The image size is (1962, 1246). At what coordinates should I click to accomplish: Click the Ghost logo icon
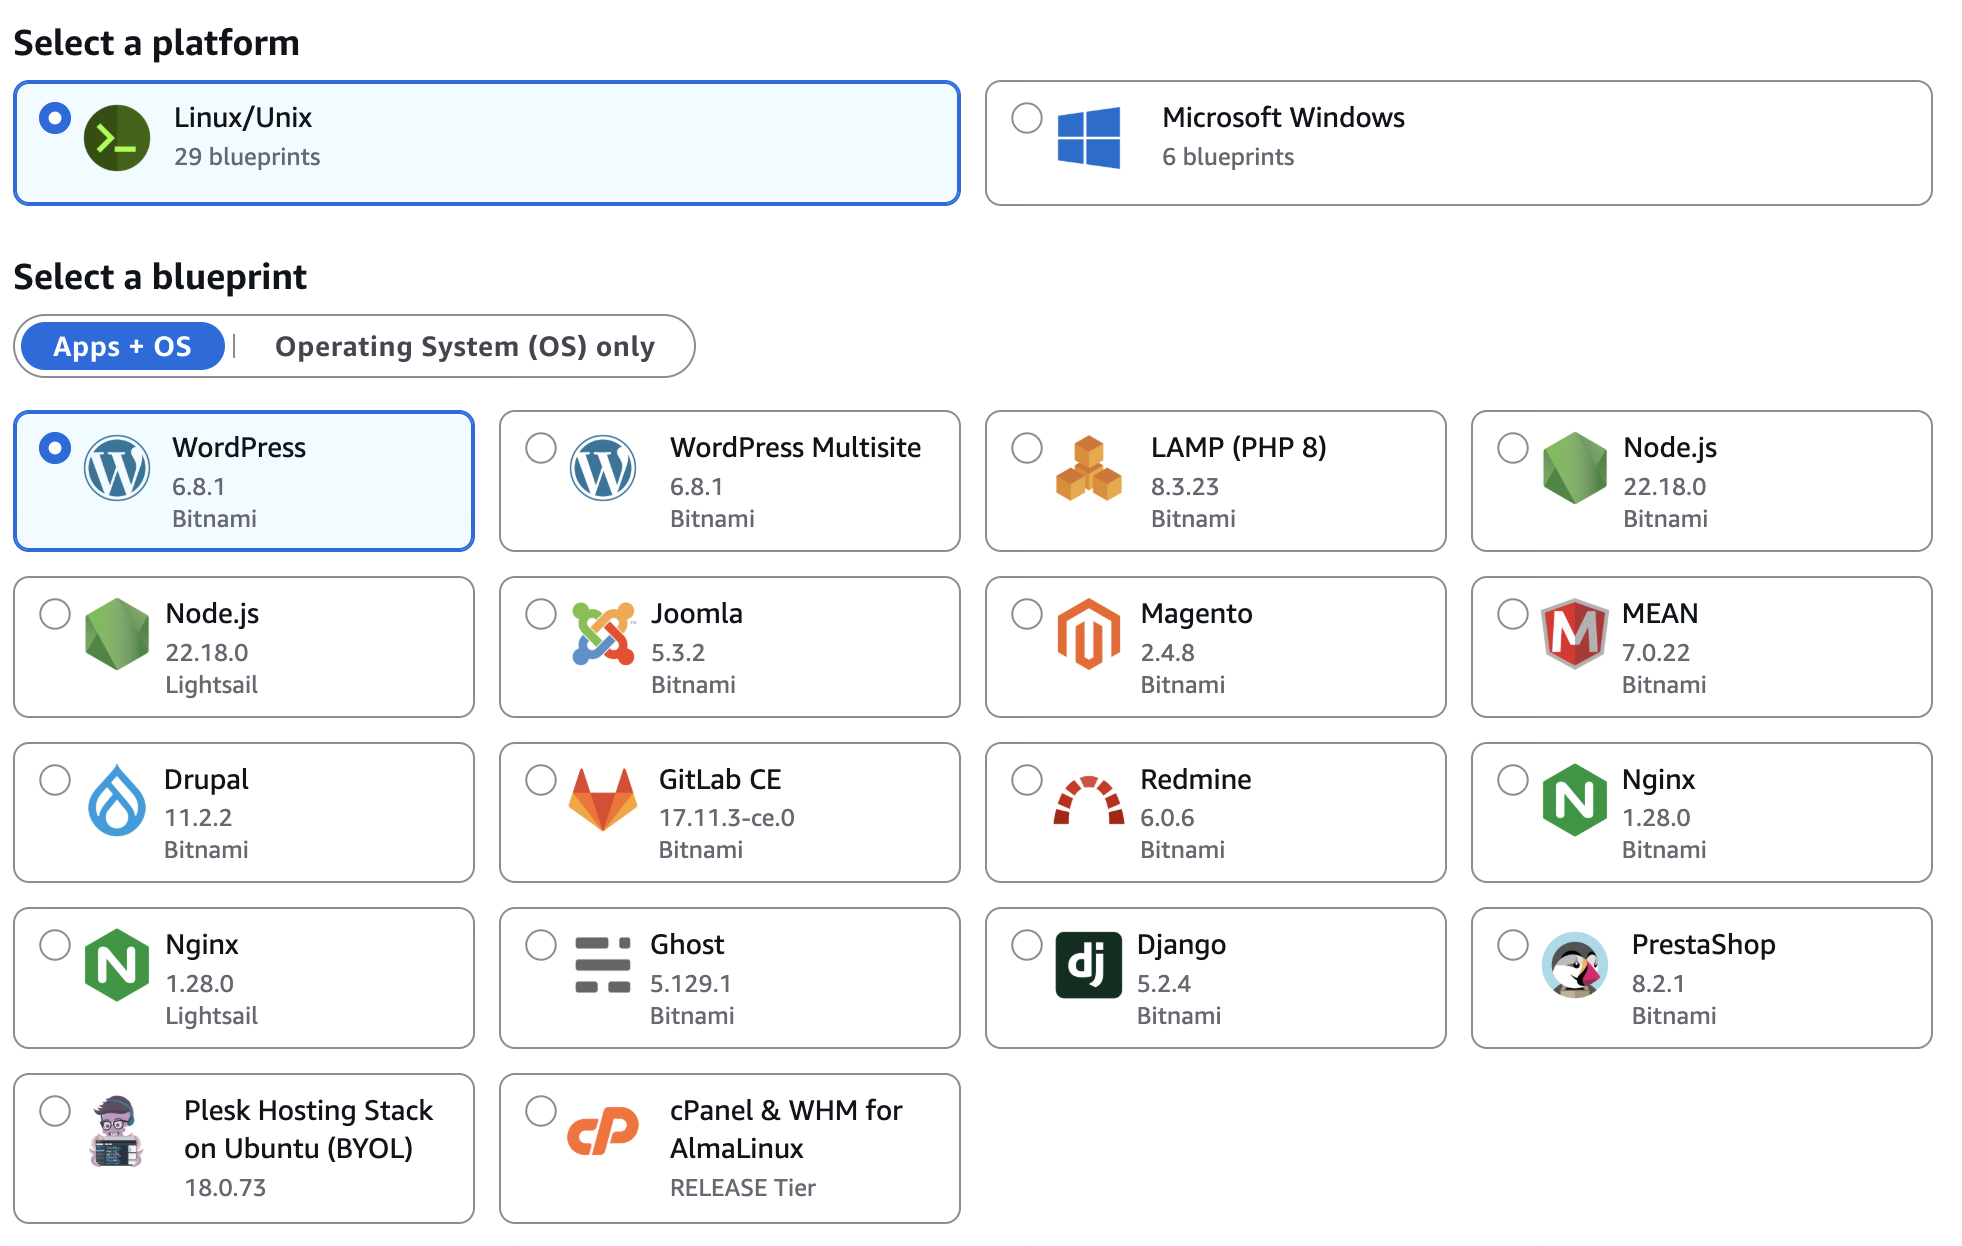[x=602, y=965]
